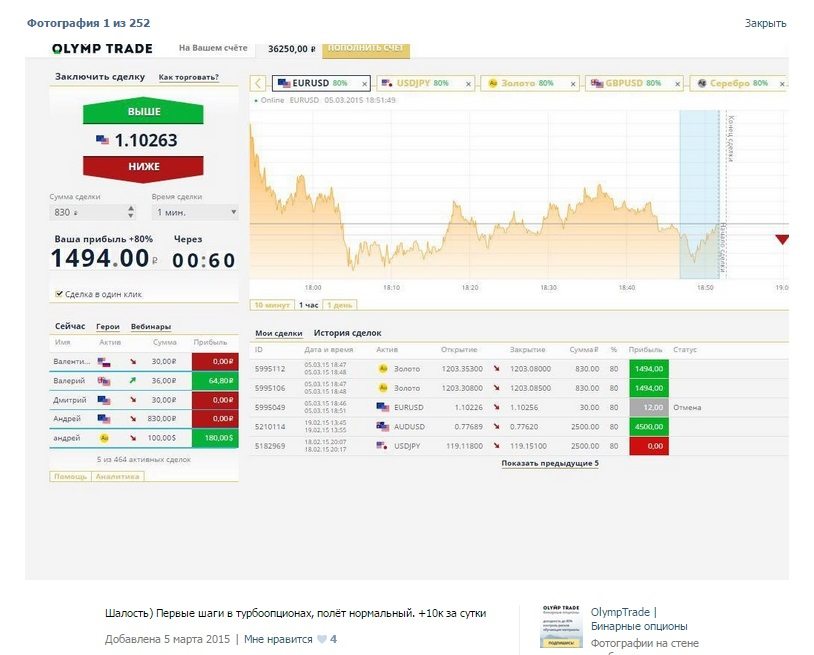The image size is (814, 655).
Task: Click the red НИЖЕ (lower) button
Action: coord(143,168)
